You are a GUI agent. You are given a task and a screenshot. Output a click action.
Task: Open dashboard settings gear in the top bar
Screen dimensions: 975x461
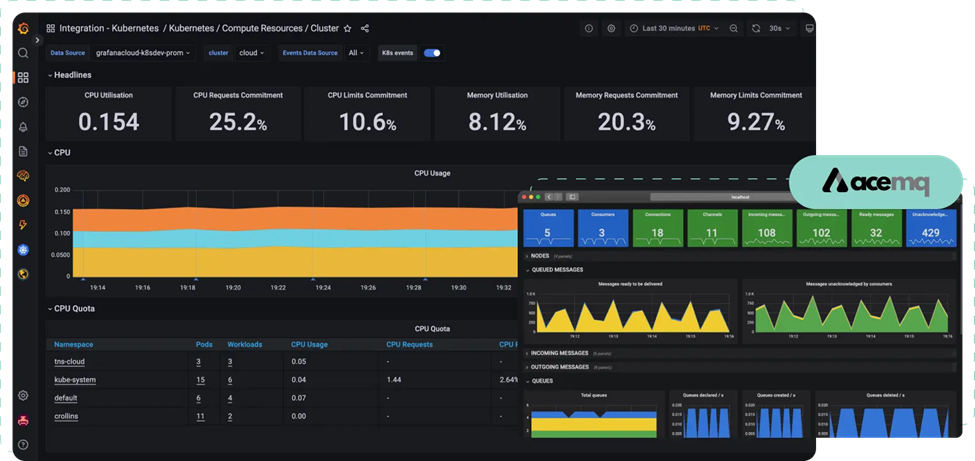click(611, 29)
